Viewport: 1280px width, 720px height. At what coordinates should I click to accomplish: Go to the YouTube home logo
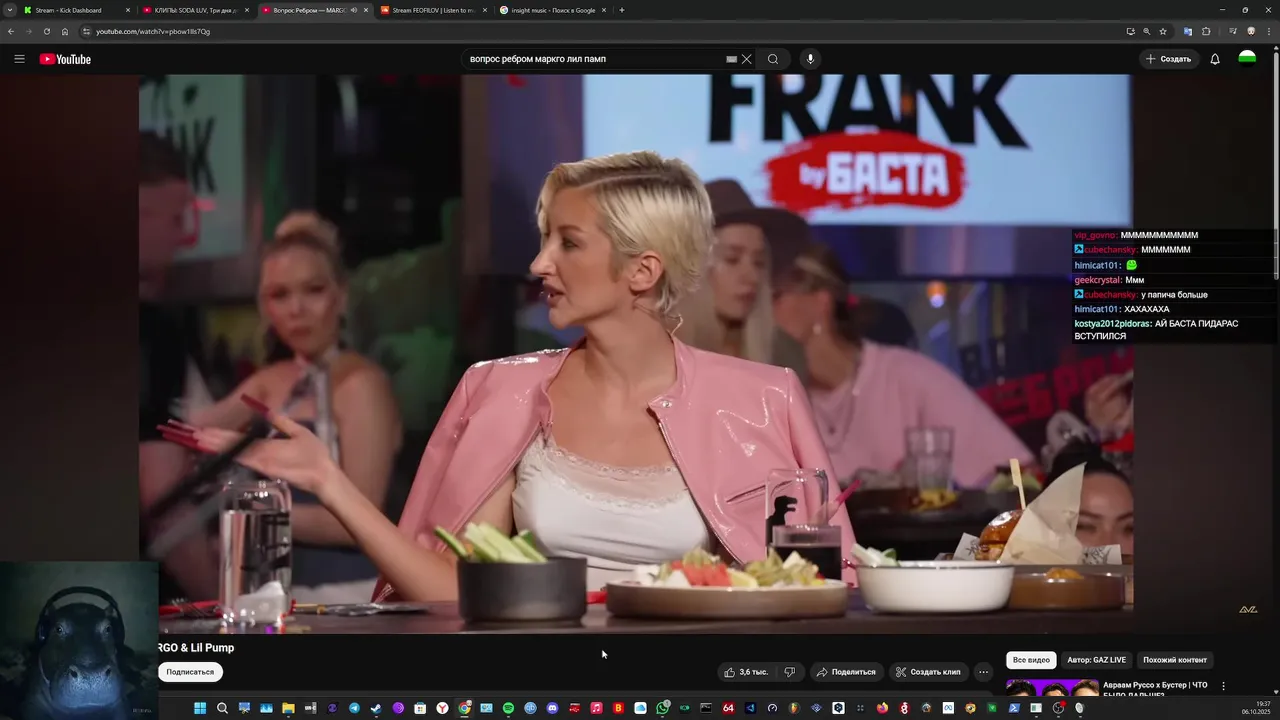[65, 59]
